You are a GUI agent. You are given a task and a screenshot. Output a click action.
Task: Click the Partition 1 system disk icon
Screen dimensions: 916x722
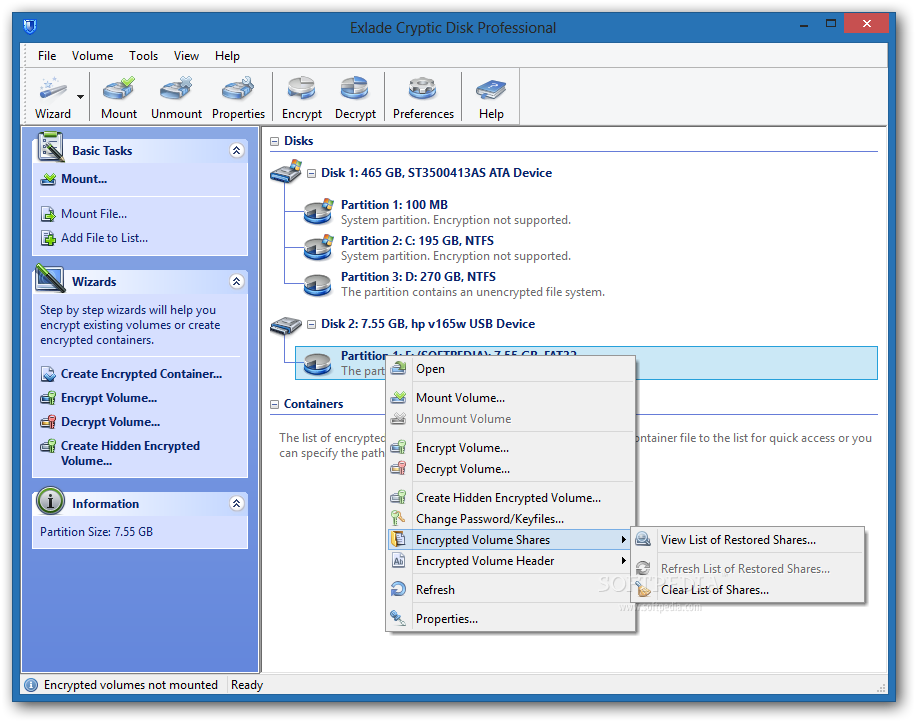coord(318,211)
